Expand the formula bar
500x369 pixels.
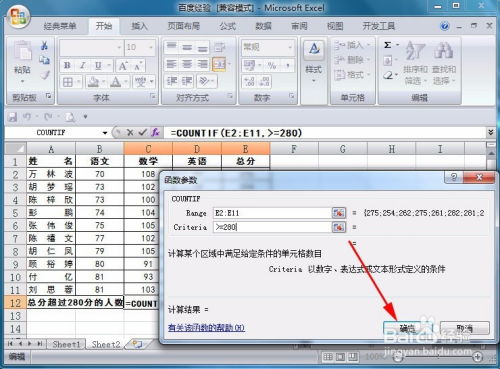(x=490, y=133)
